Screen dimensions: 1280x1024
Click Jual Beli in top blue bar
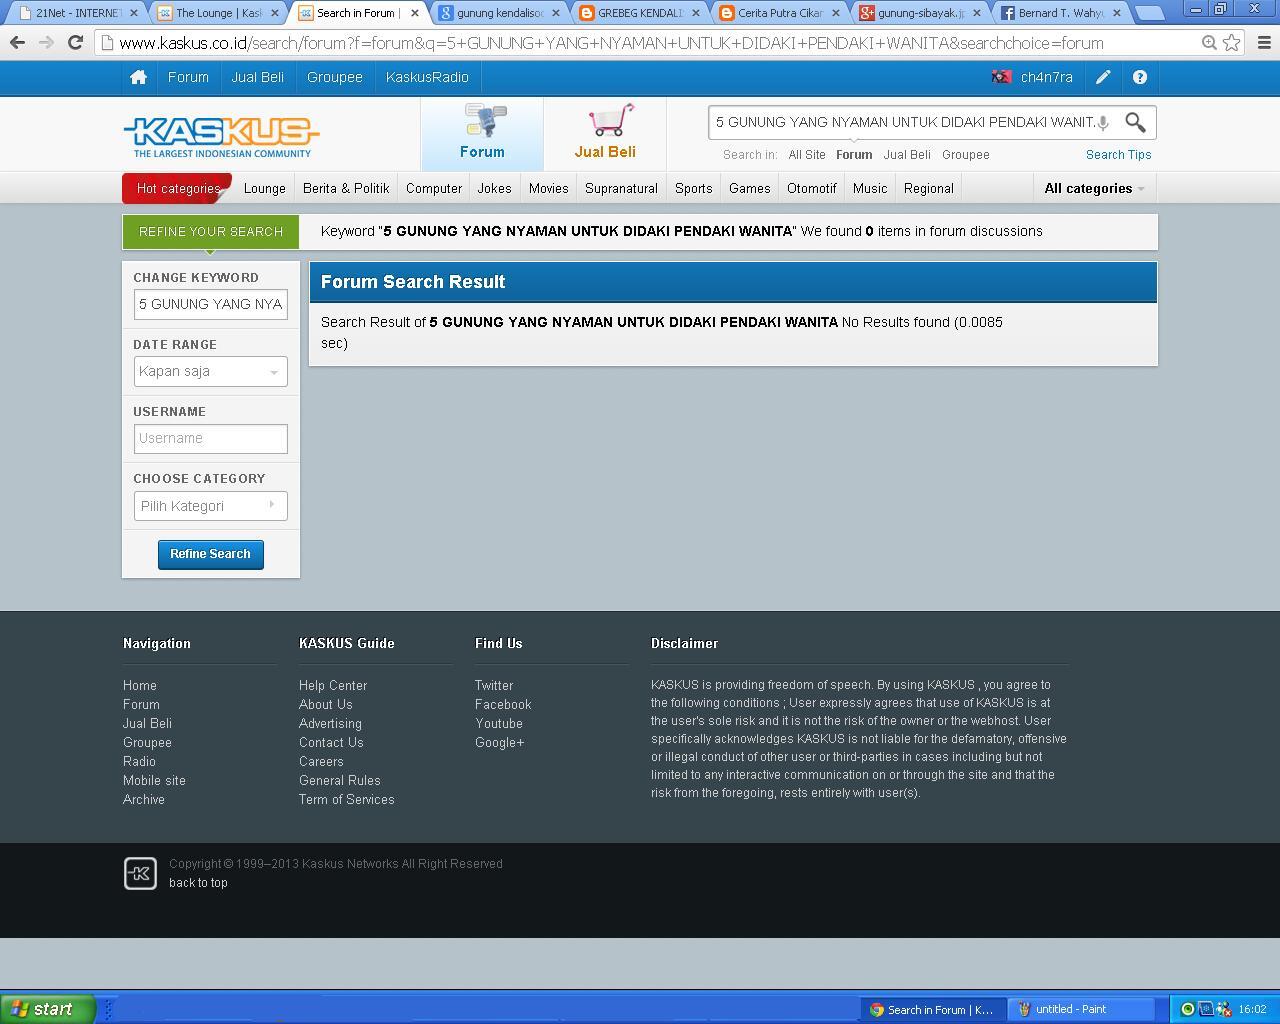click(258, 77)
